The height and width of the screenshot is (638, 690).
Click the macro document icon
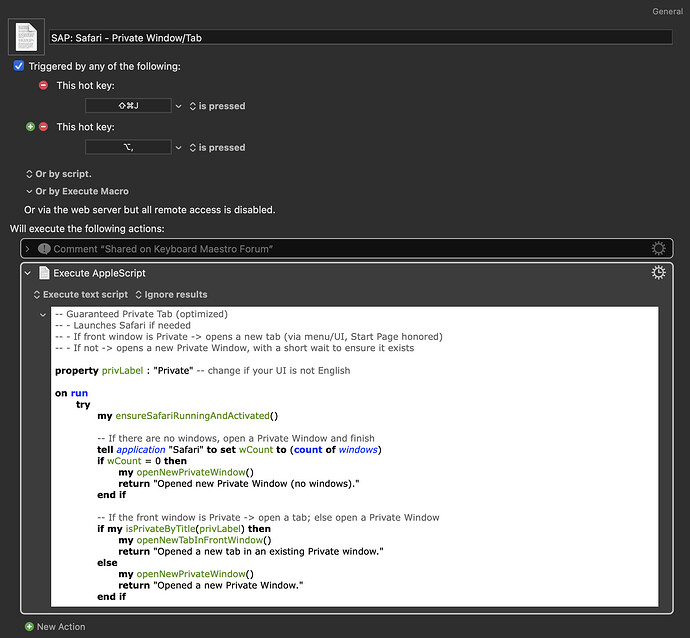point(26,37)
